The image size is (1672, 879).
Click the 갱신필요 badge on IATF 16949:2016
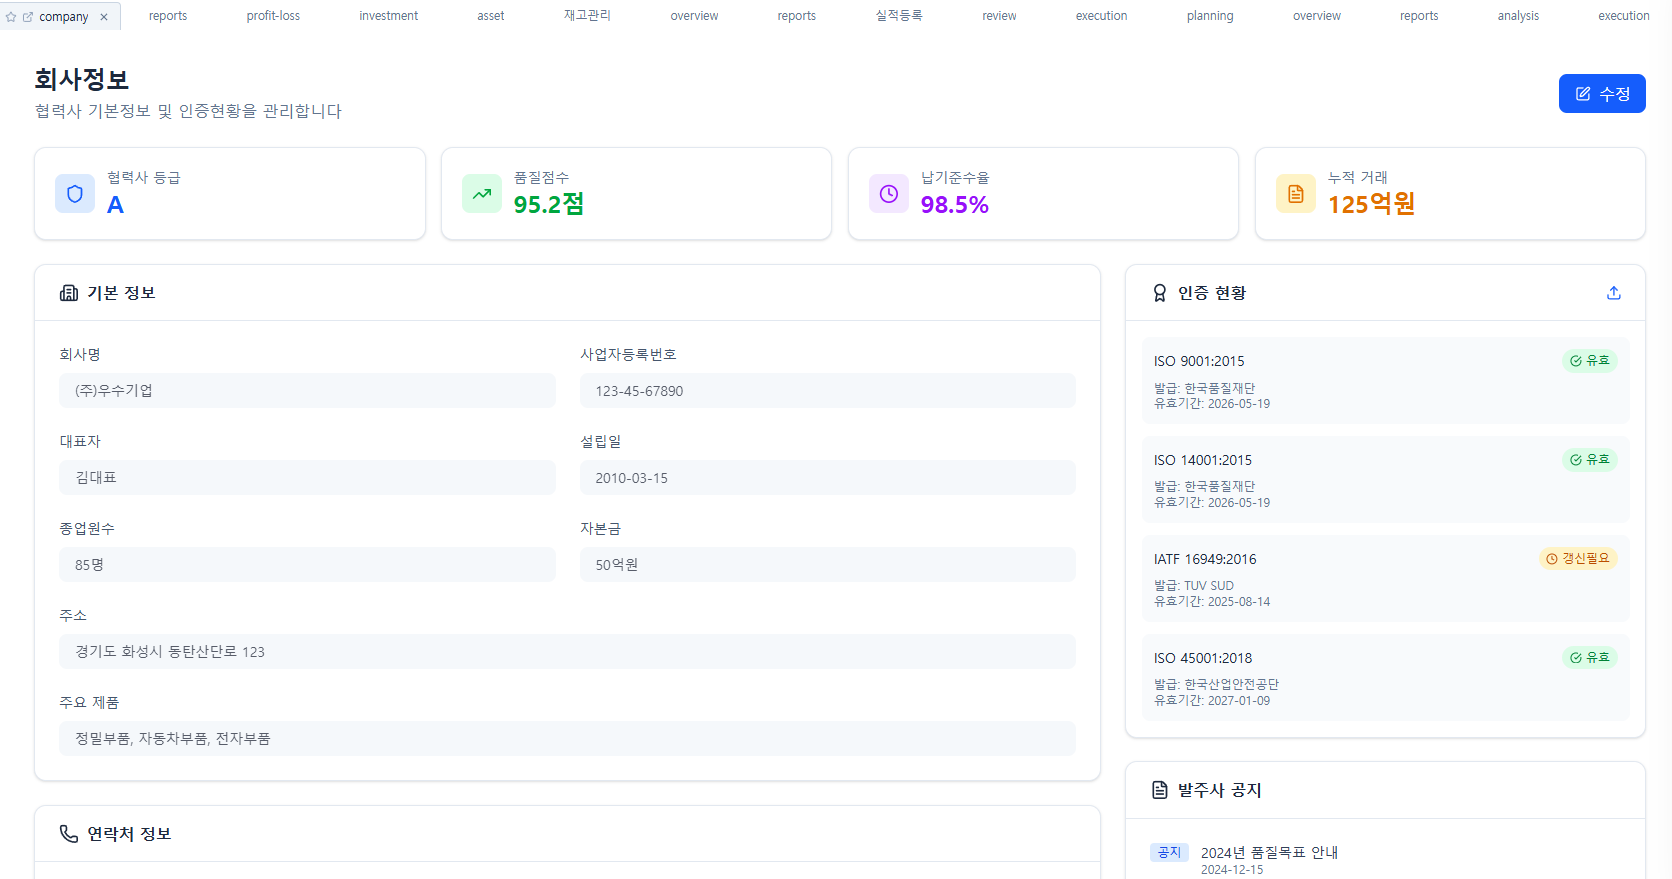1578,559
